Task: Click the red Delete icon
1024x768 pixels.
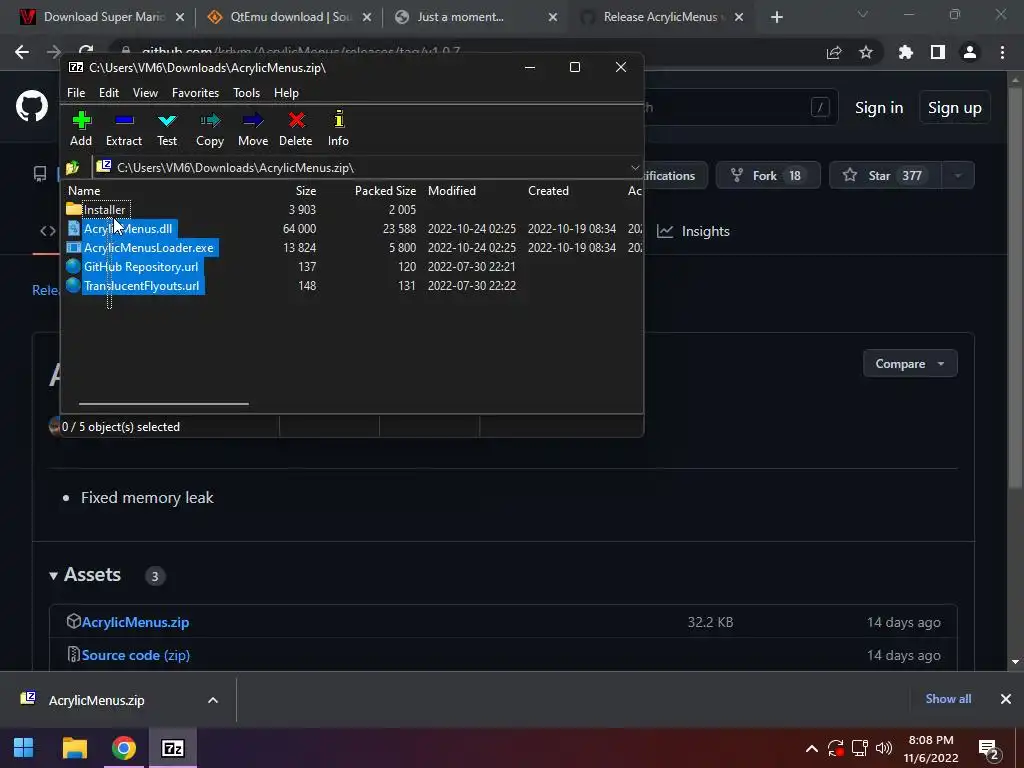Action: pos(296,129)
